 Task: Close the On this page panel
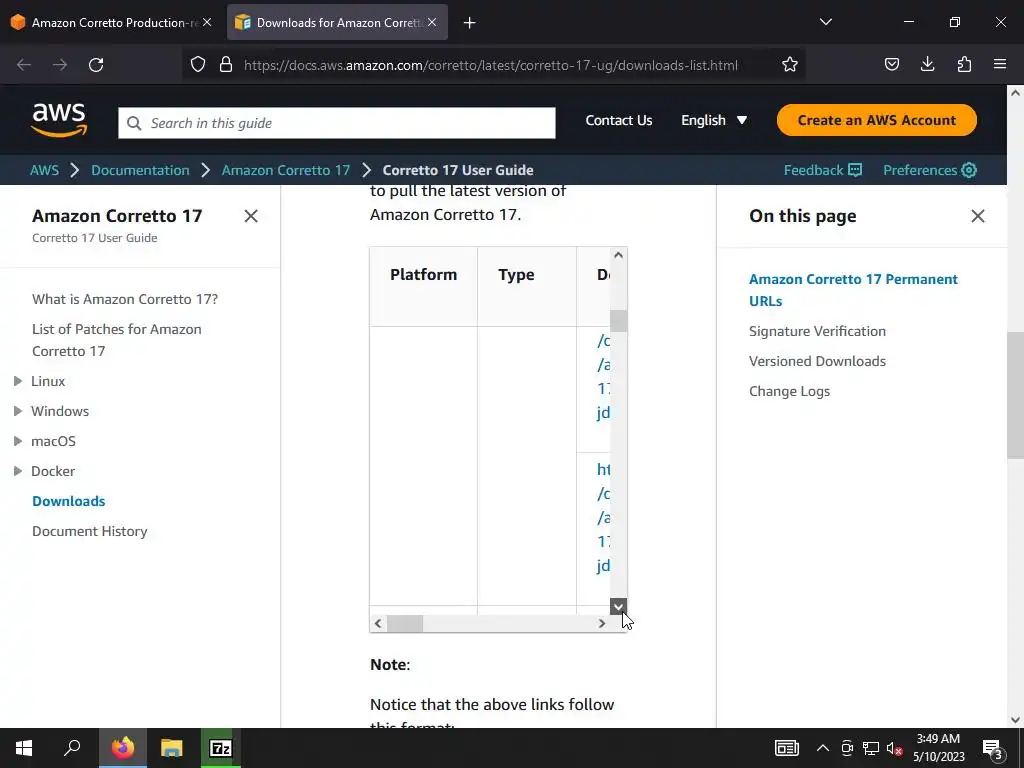tap(978, 216)
